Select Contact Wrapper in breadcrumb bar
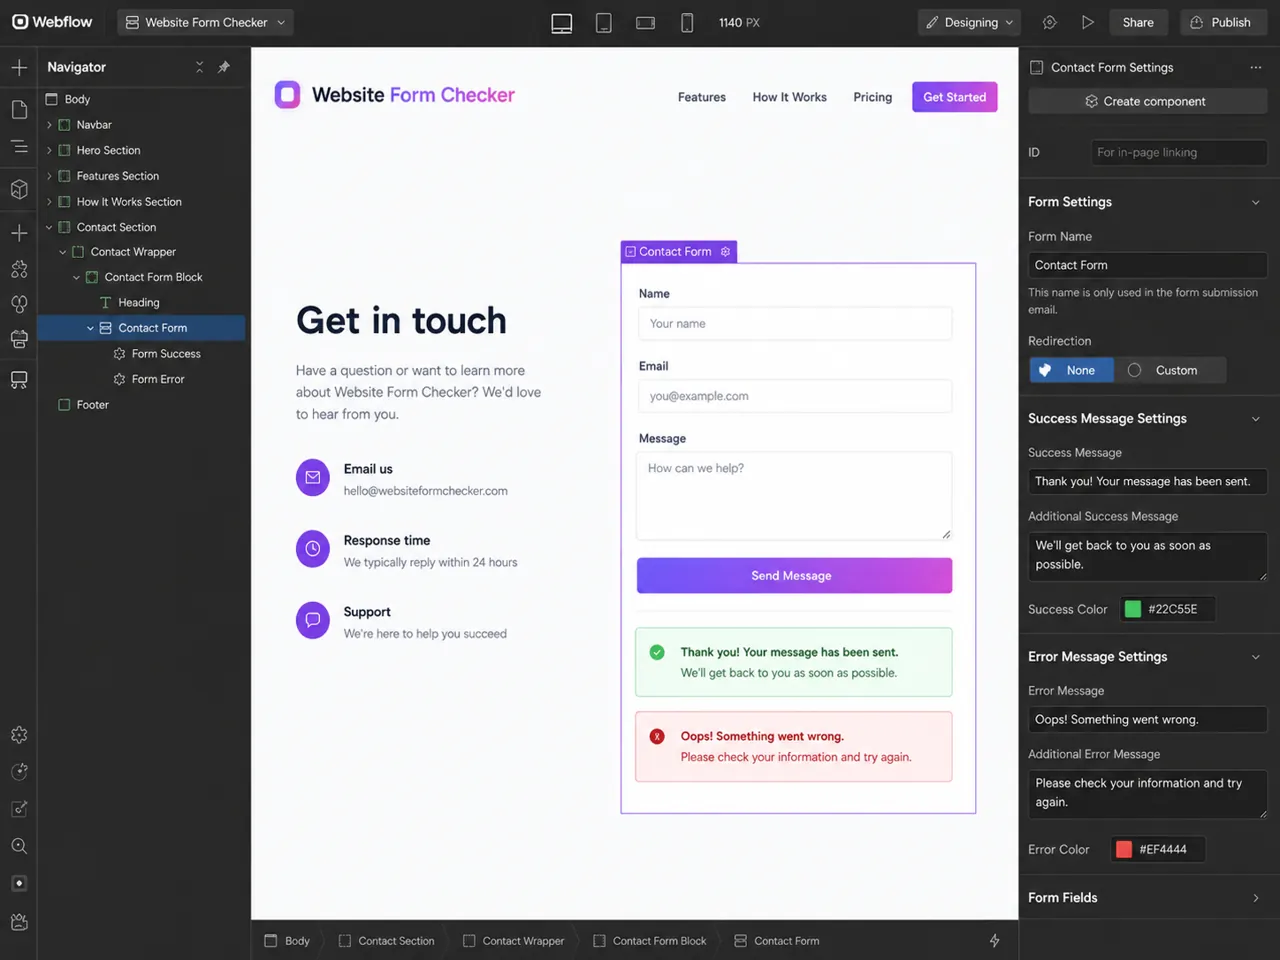 click(x=513, y=941)
